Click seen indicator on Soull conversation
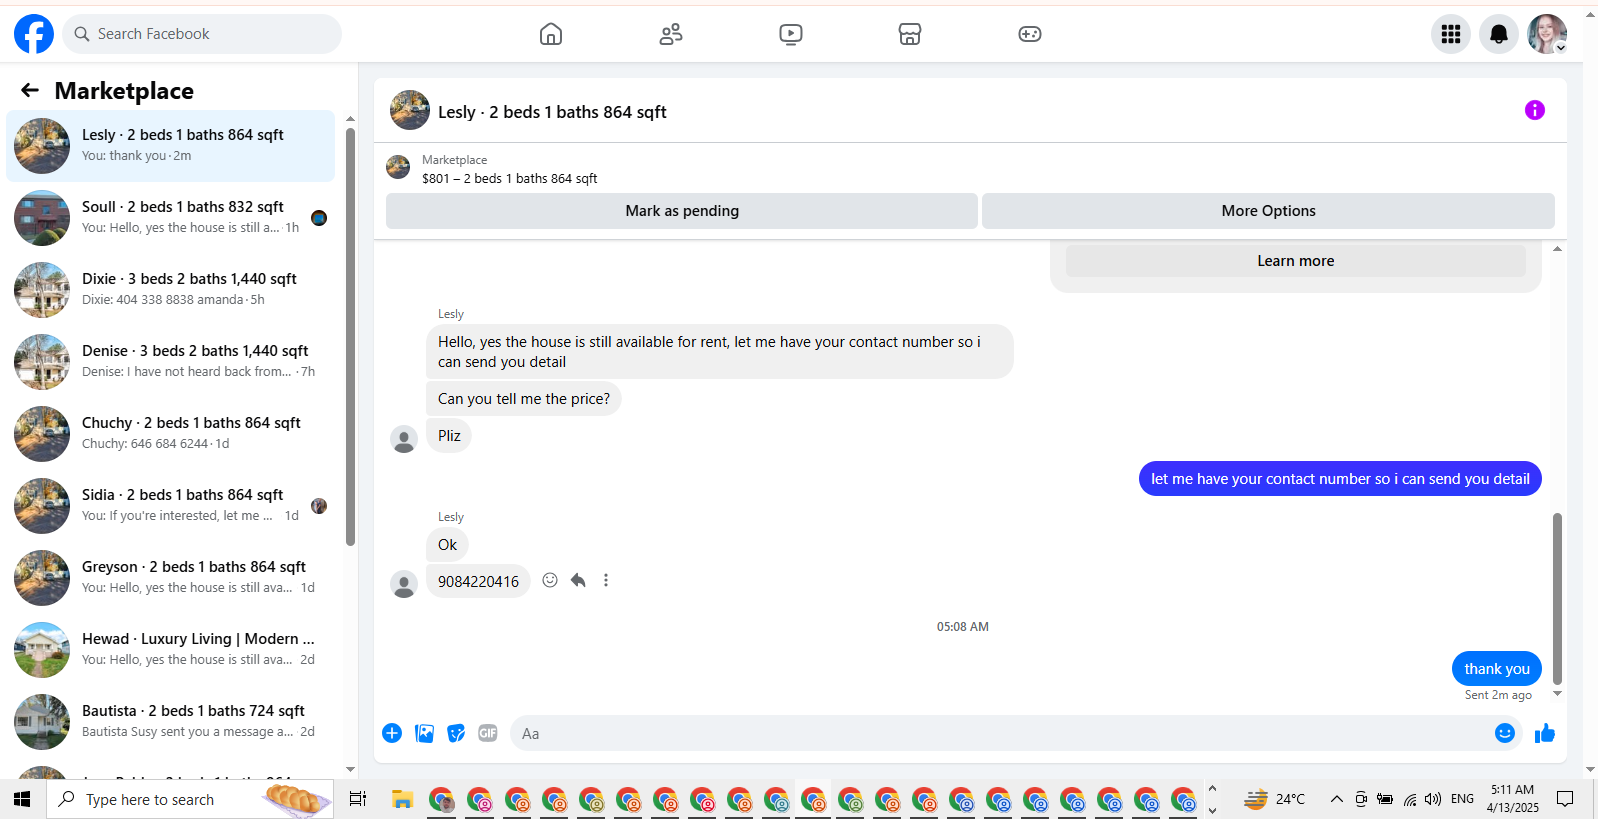Image resolution: width=1598 pixels, height=819 pixels. pyautogui.click(x=319, y=218)
